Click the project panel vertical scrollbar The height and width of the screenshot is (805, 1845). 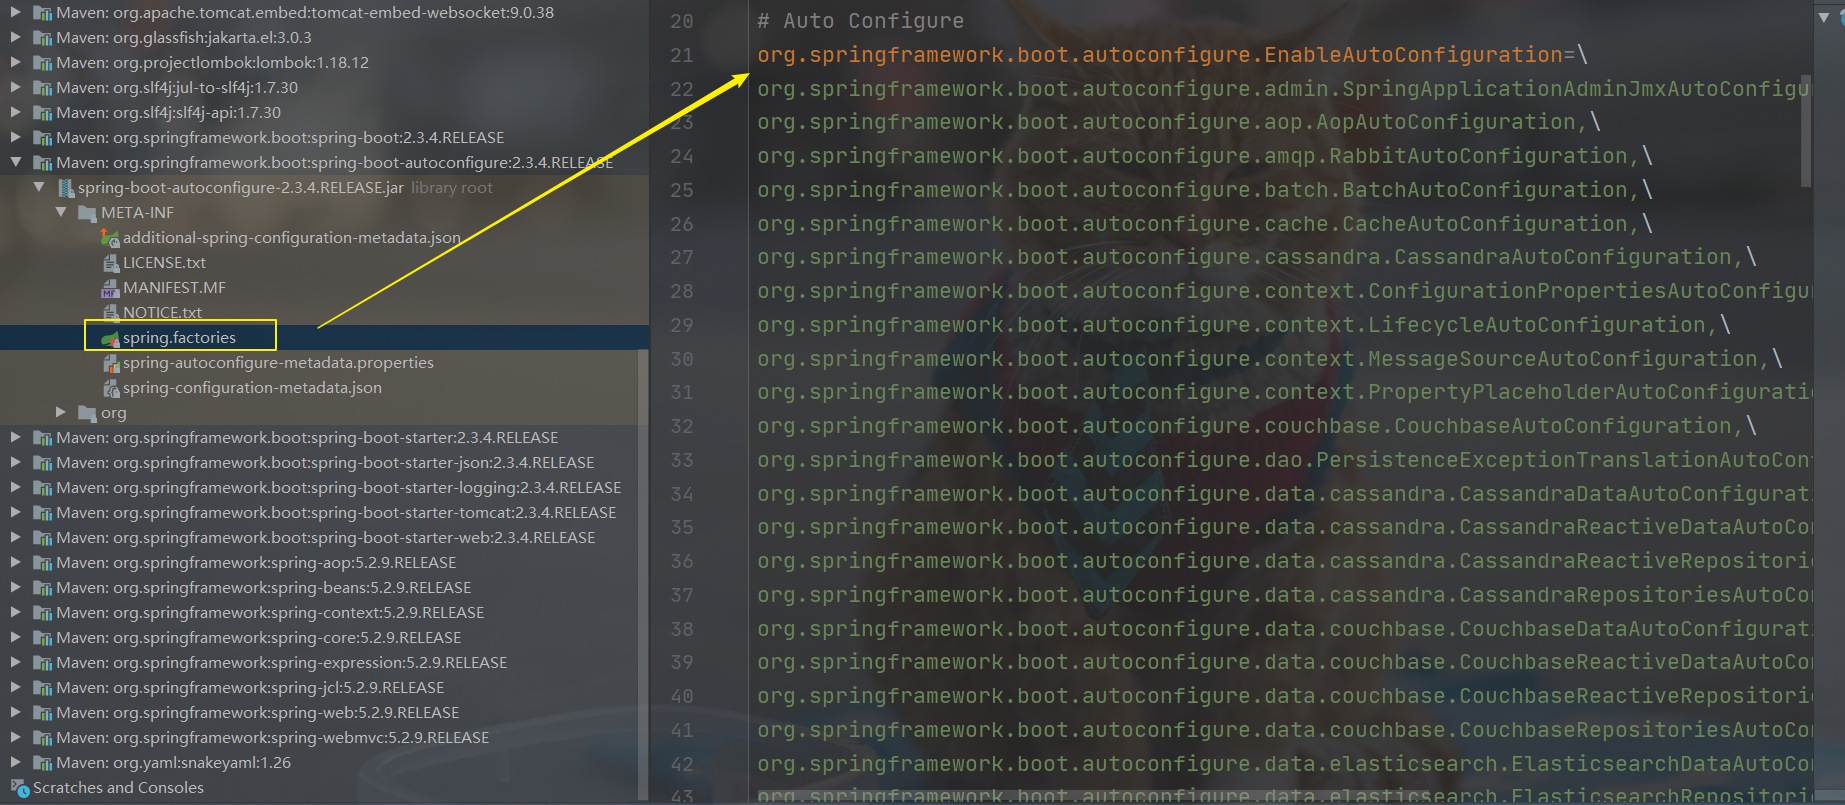pyautogui.click(x=643, y=575)
